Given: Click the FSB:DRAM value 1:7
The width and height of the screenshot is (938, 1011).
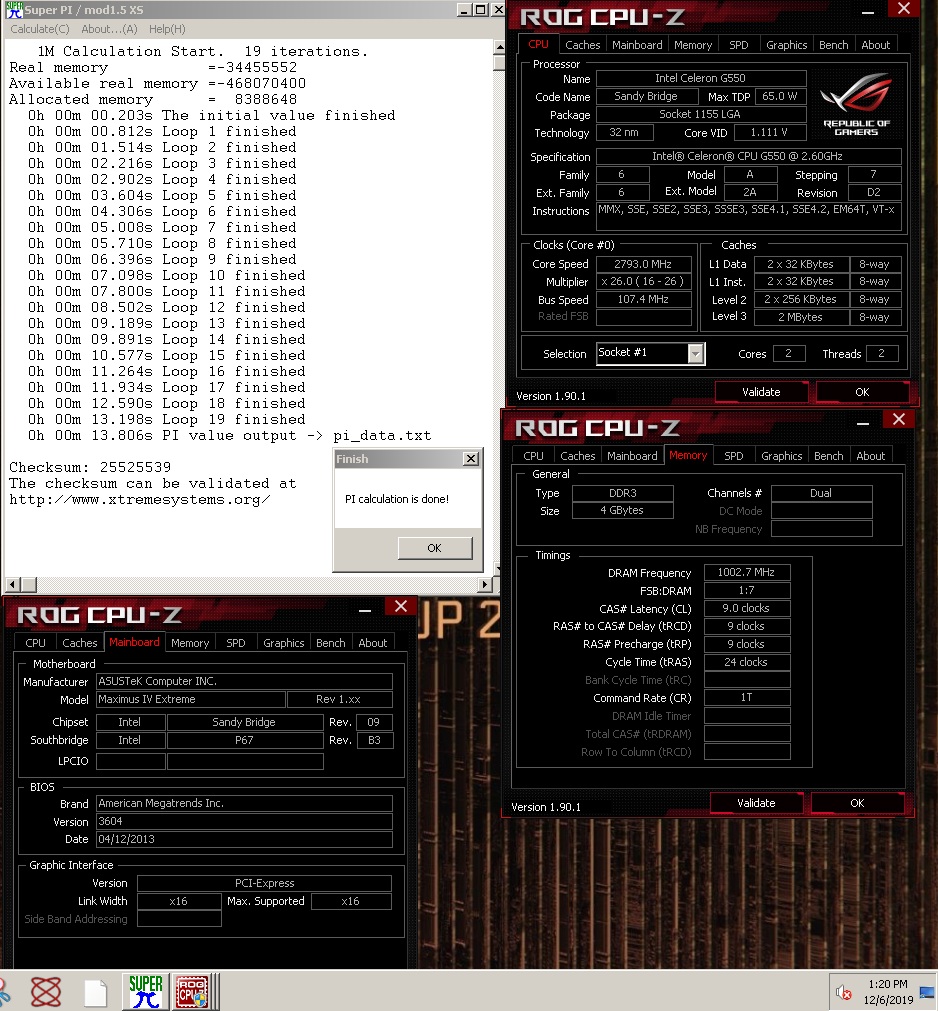Looking at the screenshot, I should pos(747,590).
